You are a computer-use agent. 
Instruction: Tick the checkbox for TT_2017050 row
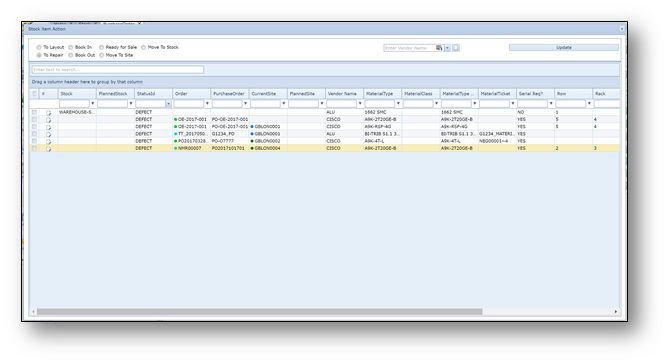click(x=34, y=134)
